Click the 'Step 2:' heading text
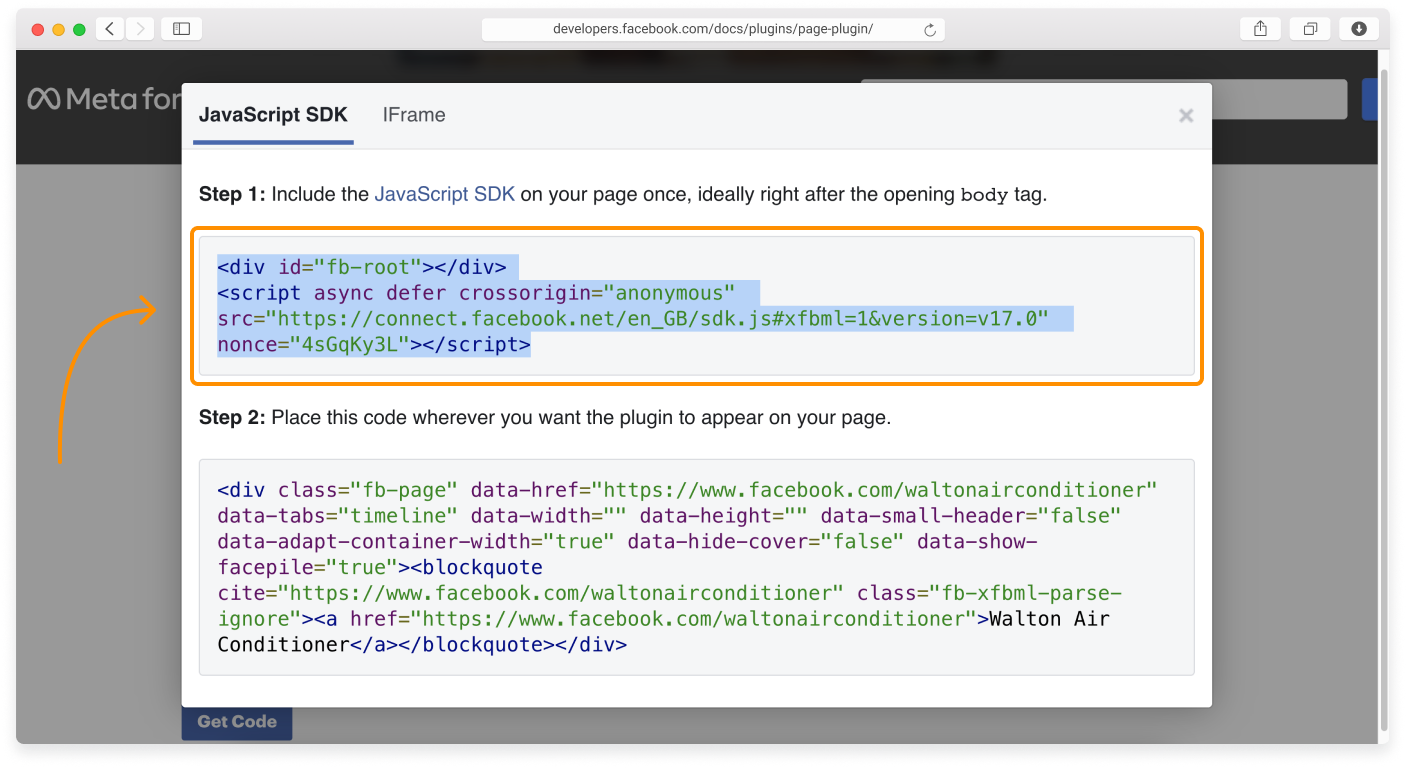The height and width of the screenshot is (768, 1406). pos(232,417)
